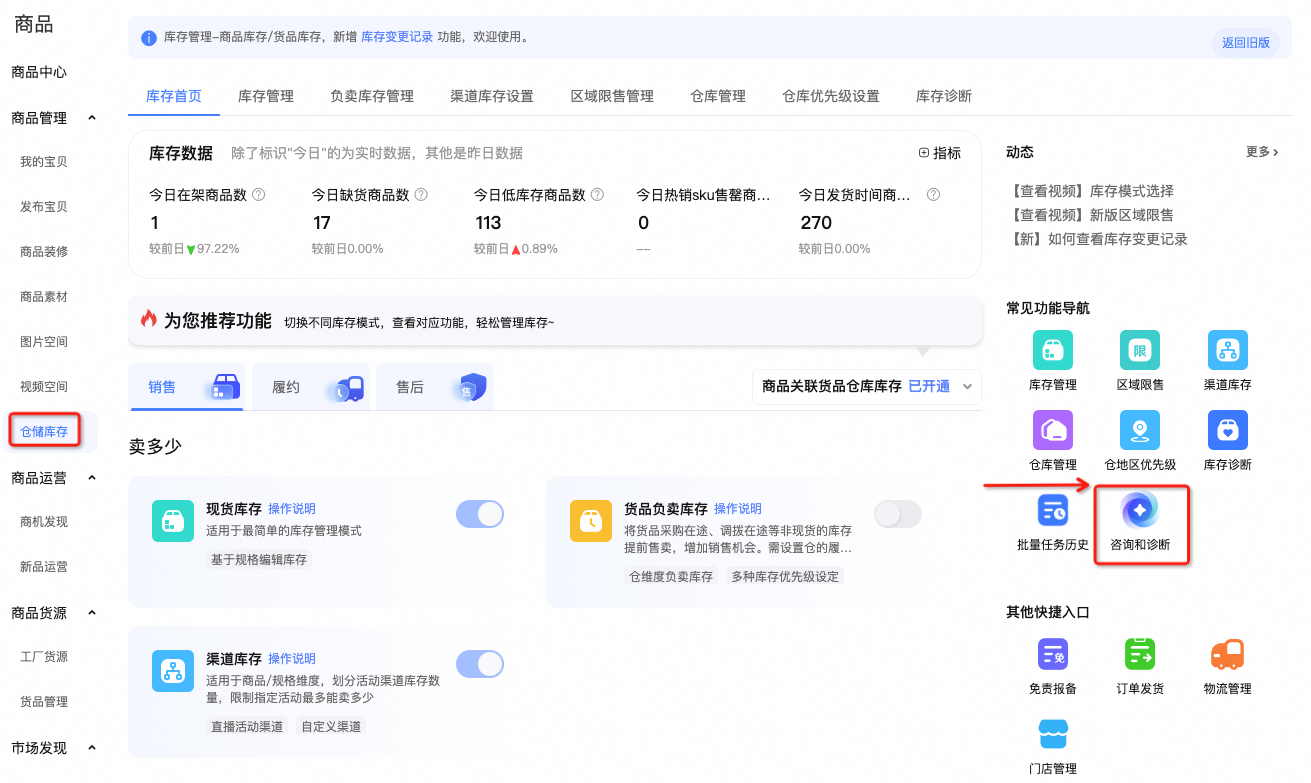This screenshot has width=1311, height=783.
Task: Open the 免责报备 quick entry icon
Action: click(1052, 655)
